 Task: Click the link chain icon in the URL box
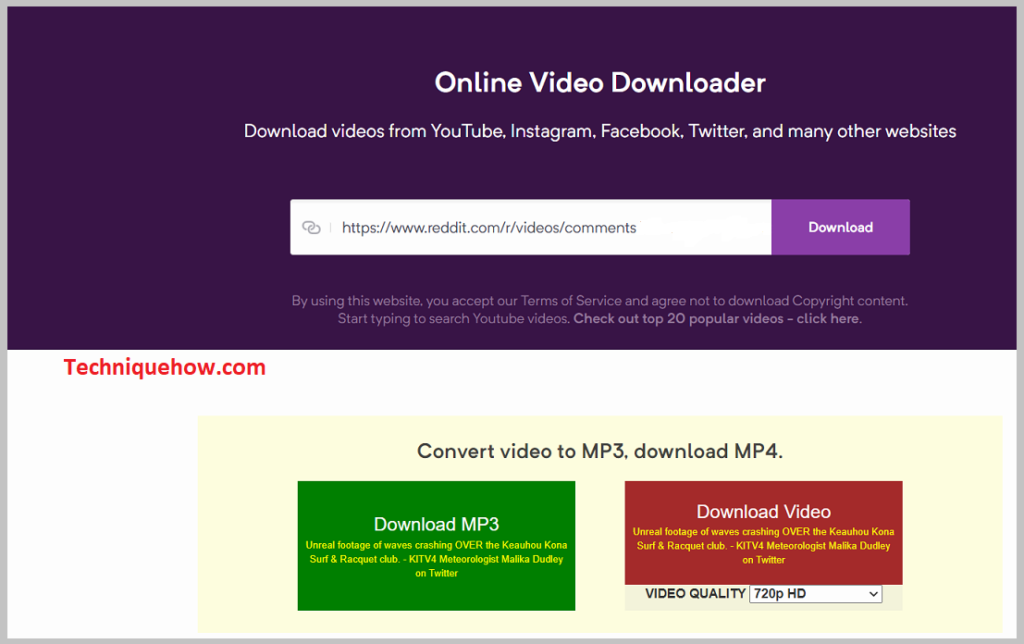[x=312, y=227]
